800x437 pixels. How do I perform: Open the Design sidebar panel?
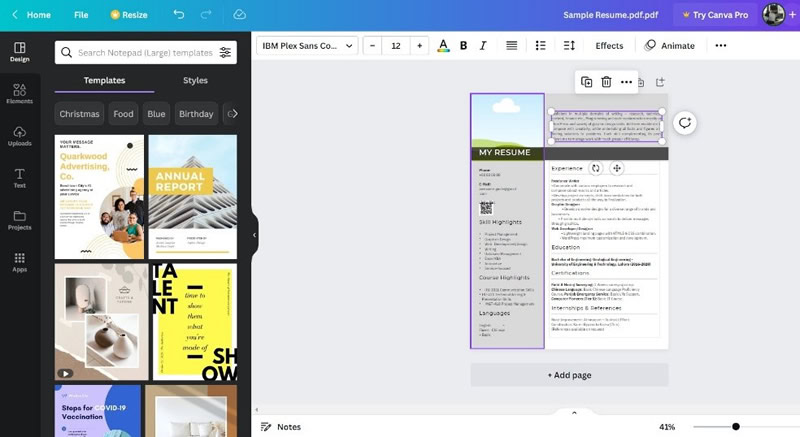[x=19, y=52]
